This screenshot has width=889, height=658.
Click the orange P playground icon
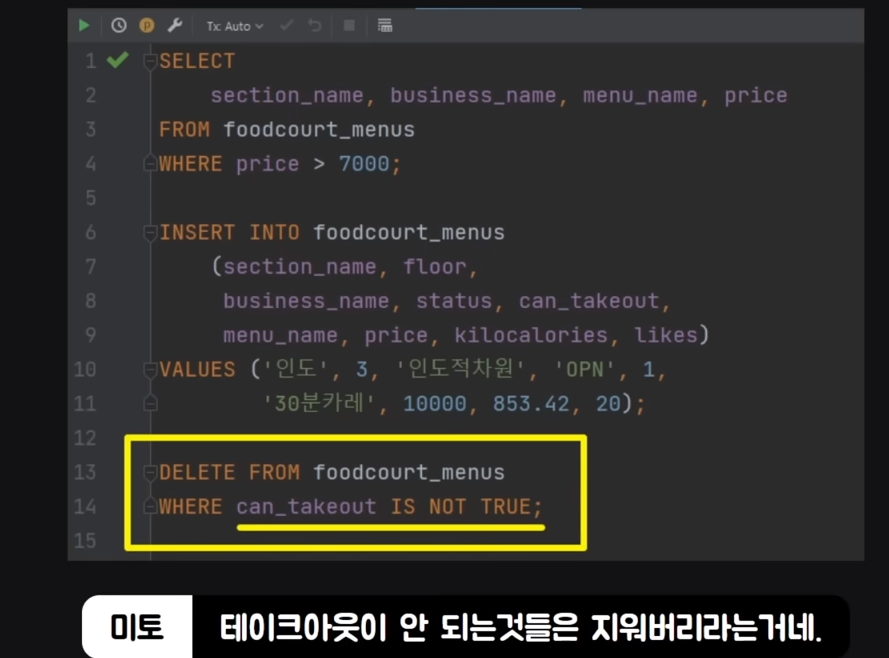click(x=147, y=26)
